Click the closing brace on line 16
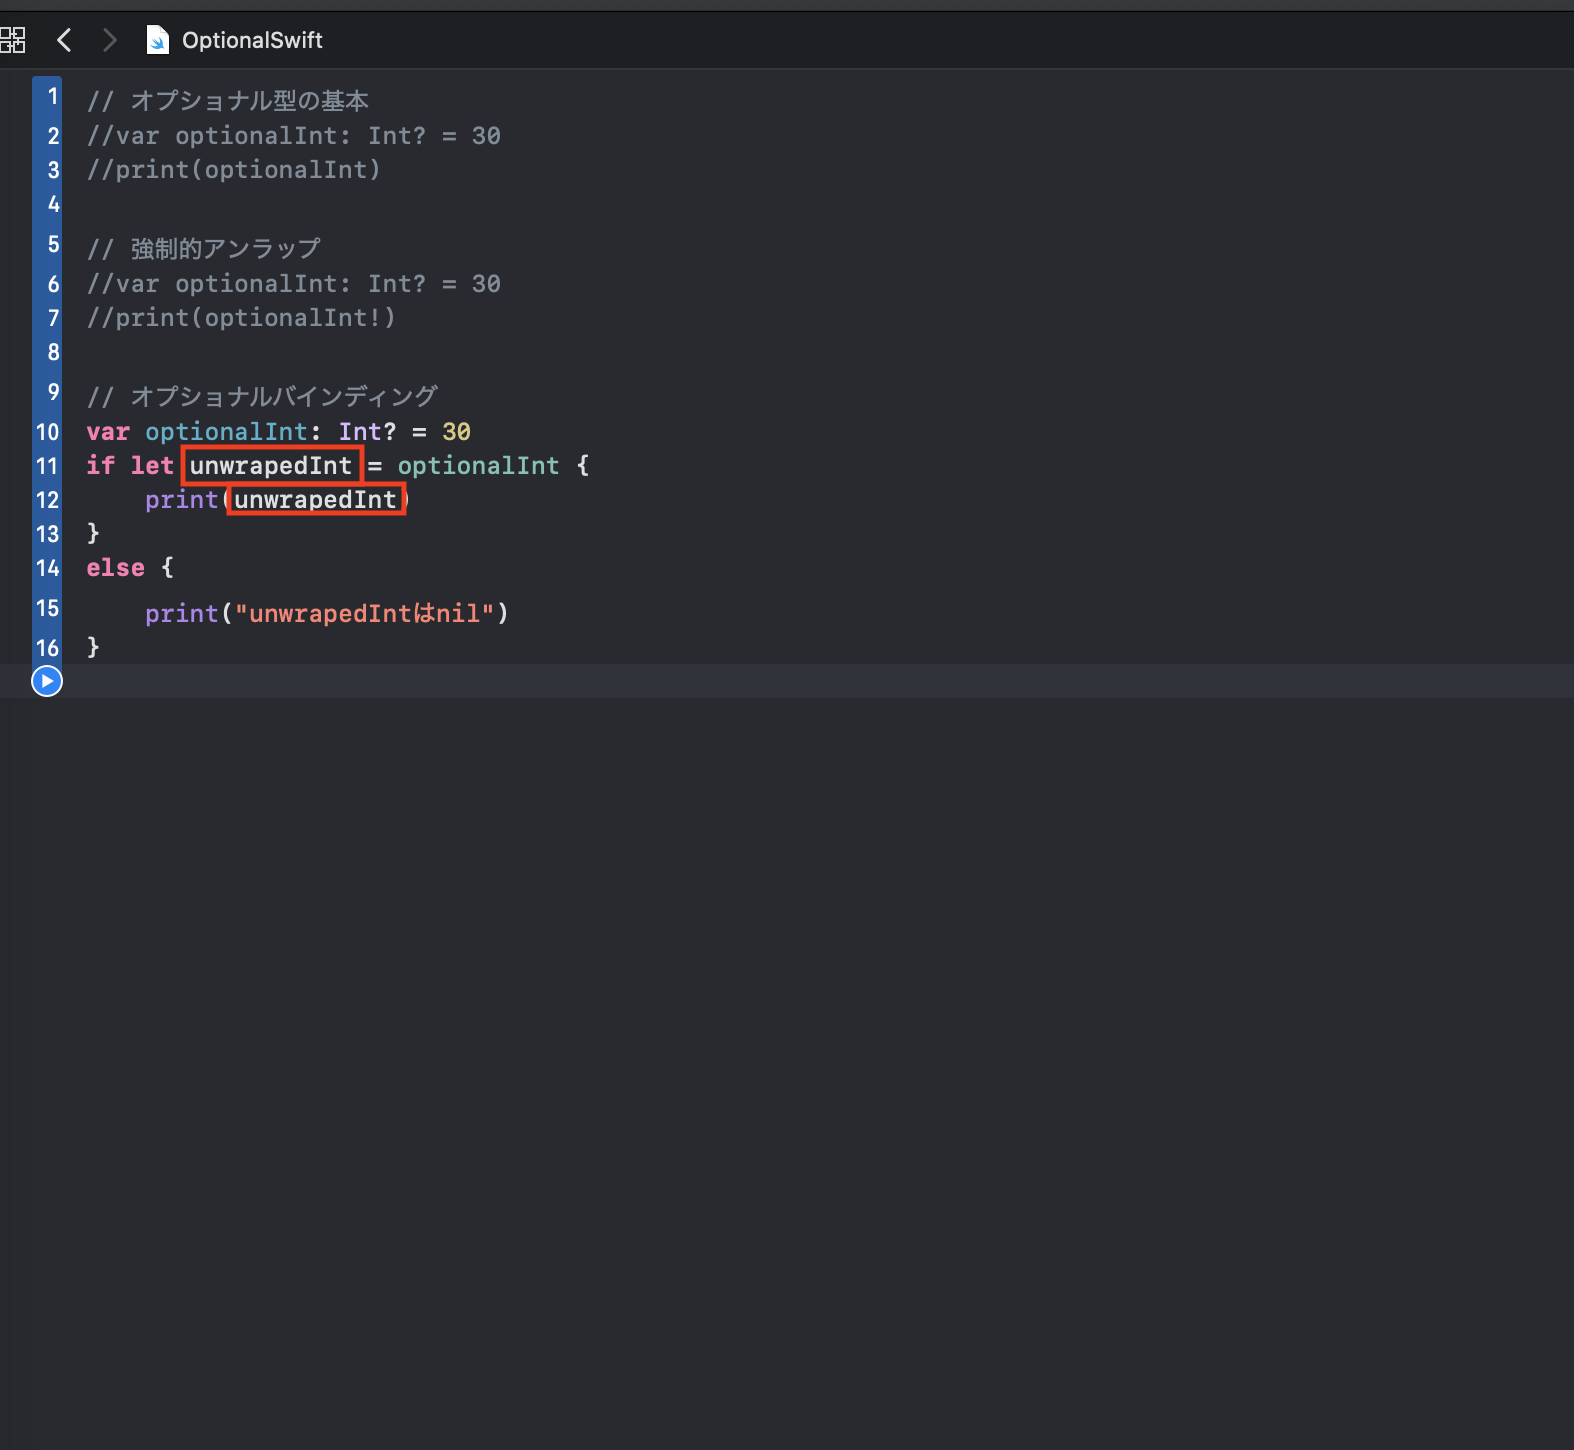The width and height of the screenshot is (1574, 1450). [x=93, y=648]
